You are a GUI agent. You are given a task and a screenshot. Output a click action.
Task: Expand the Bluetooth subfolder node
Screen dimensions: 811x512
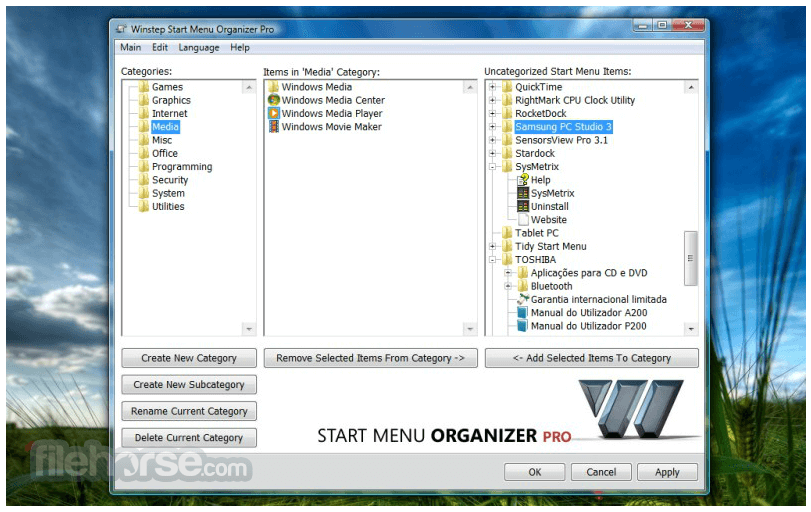(508, 286)
